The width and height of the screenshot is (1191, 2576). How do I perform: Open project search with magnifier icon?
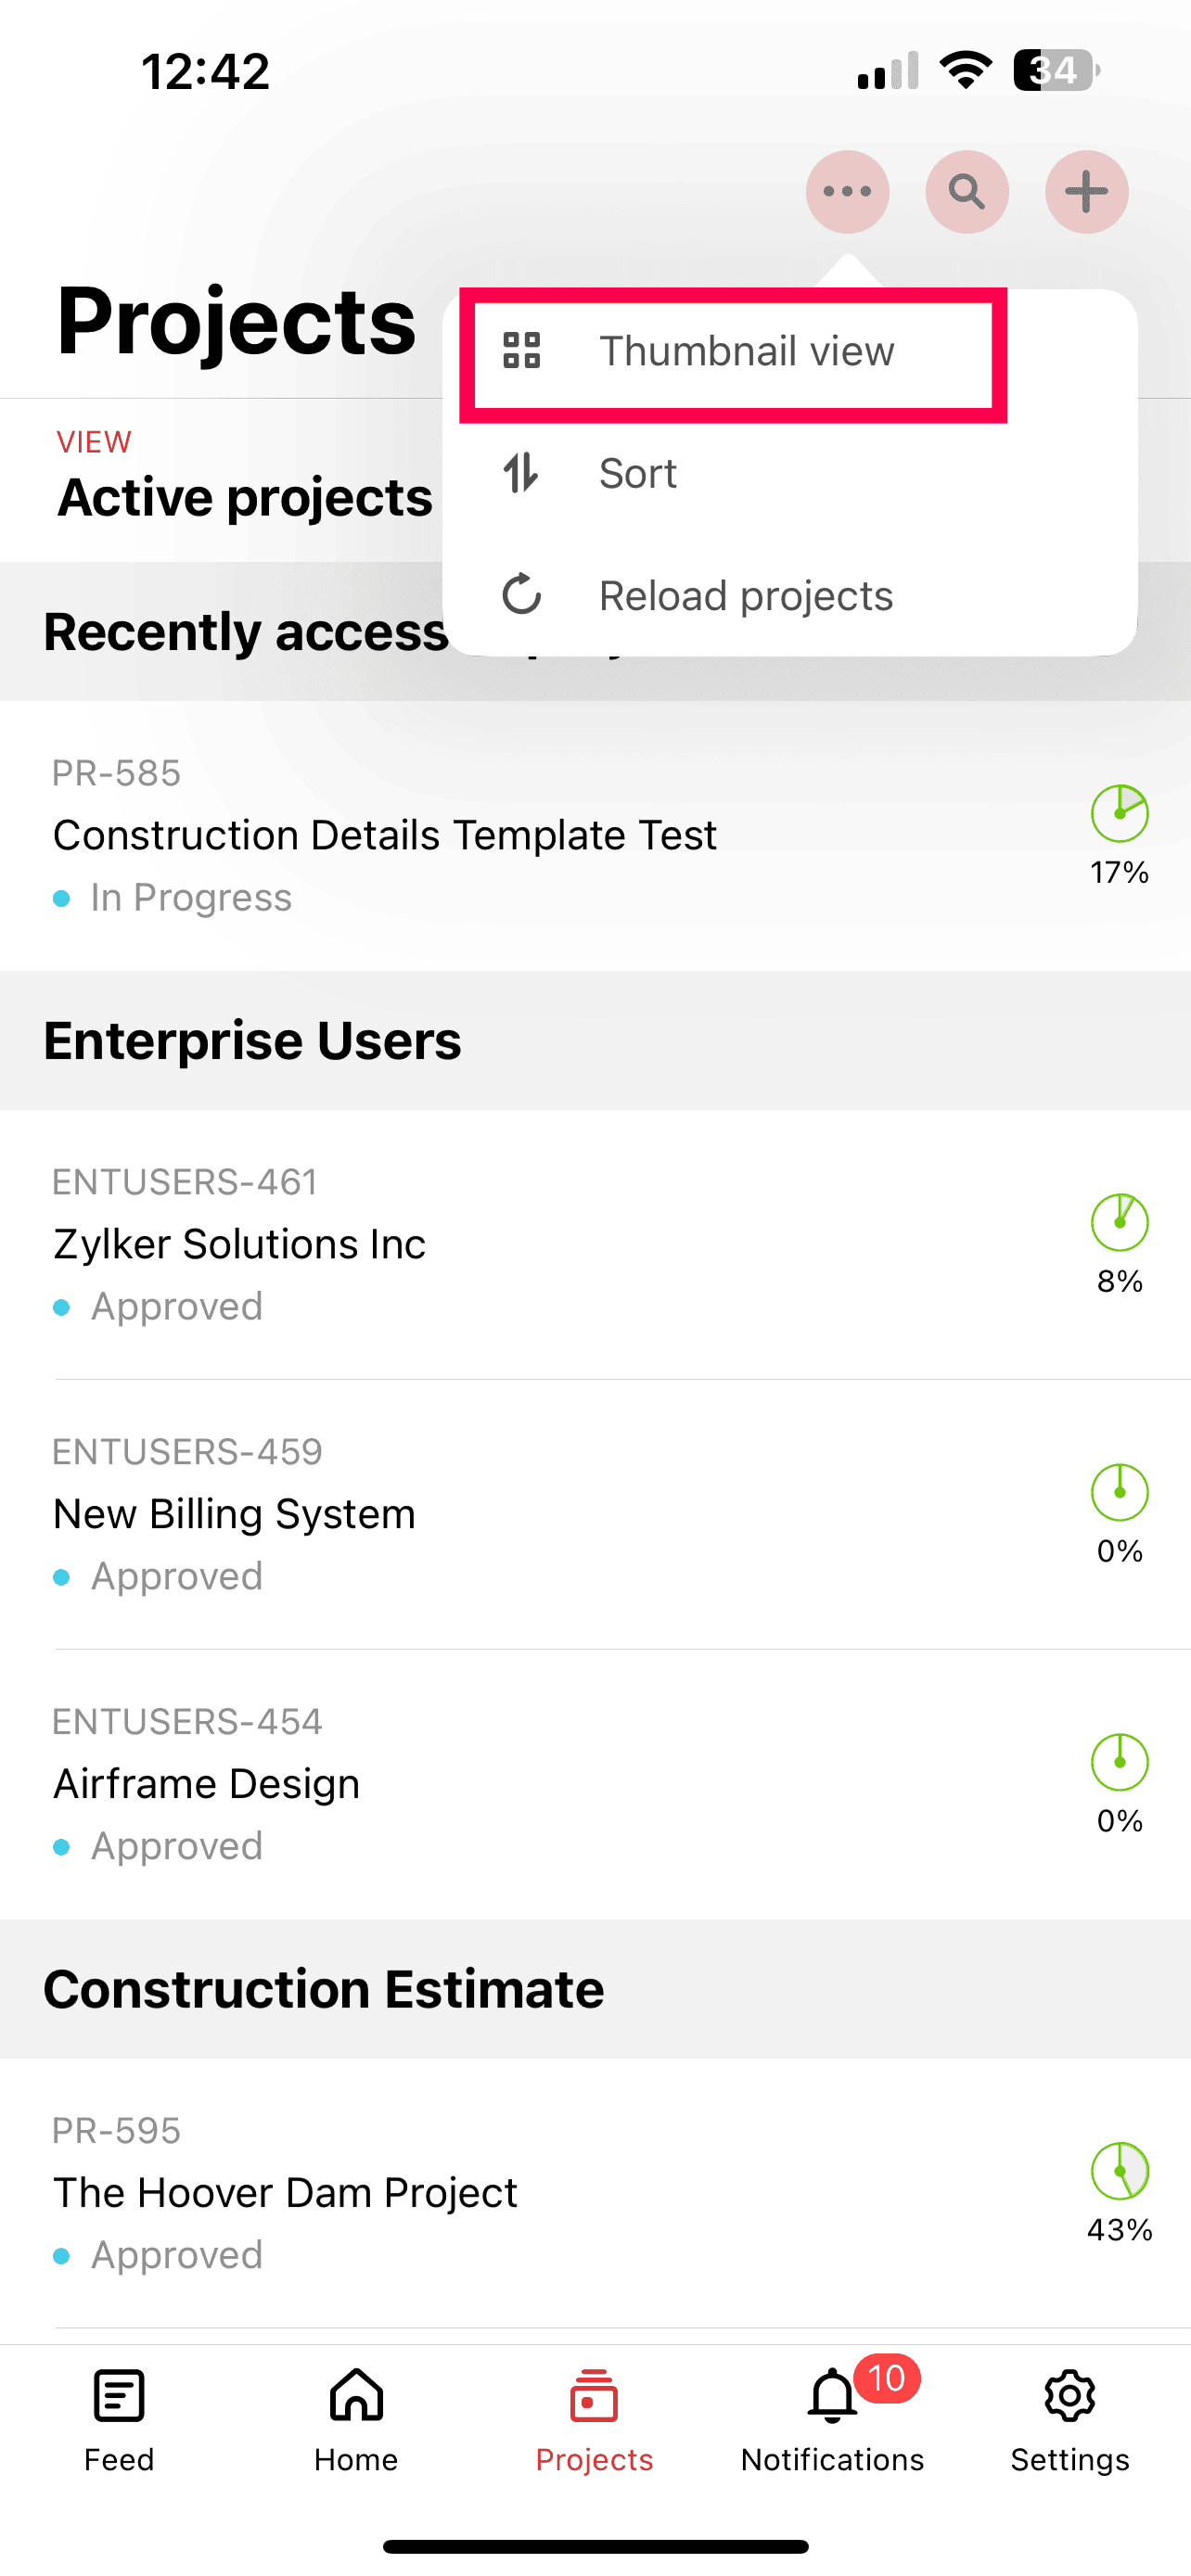[966, 191]
